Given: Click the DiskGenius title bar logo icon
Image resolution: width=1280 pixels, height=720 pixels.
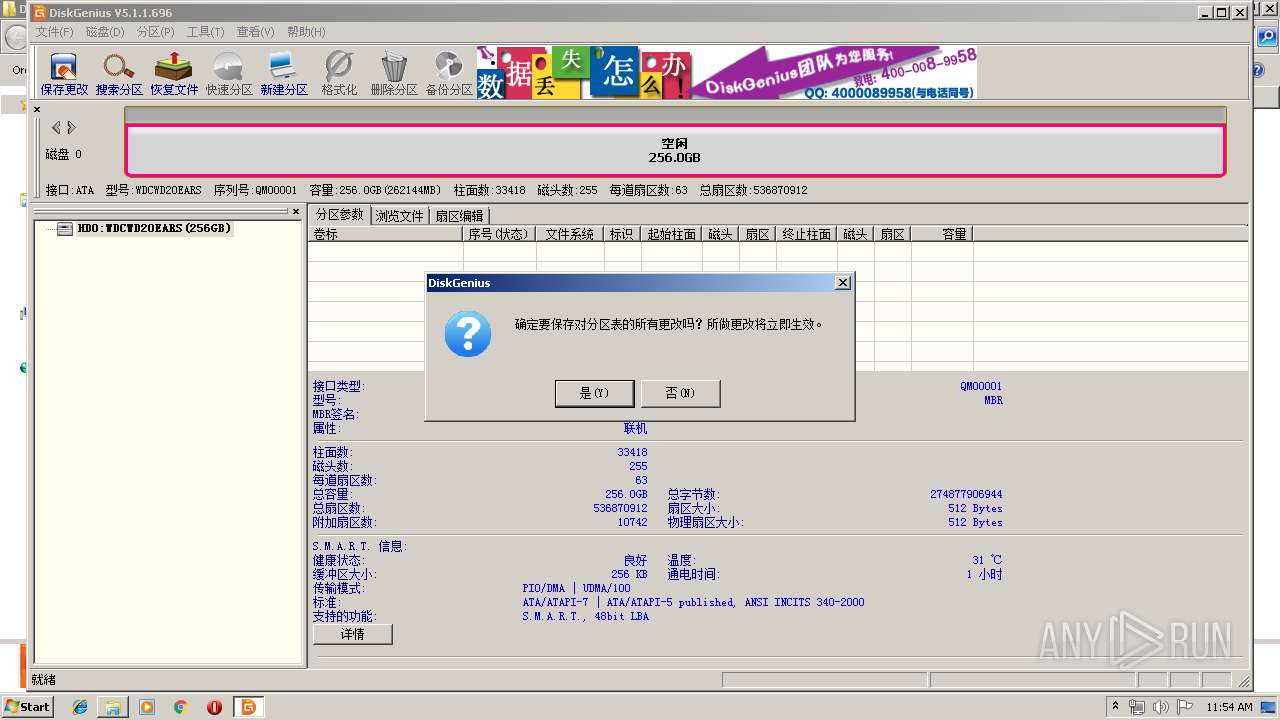Looking at the screenshot, I should point(40,13).
